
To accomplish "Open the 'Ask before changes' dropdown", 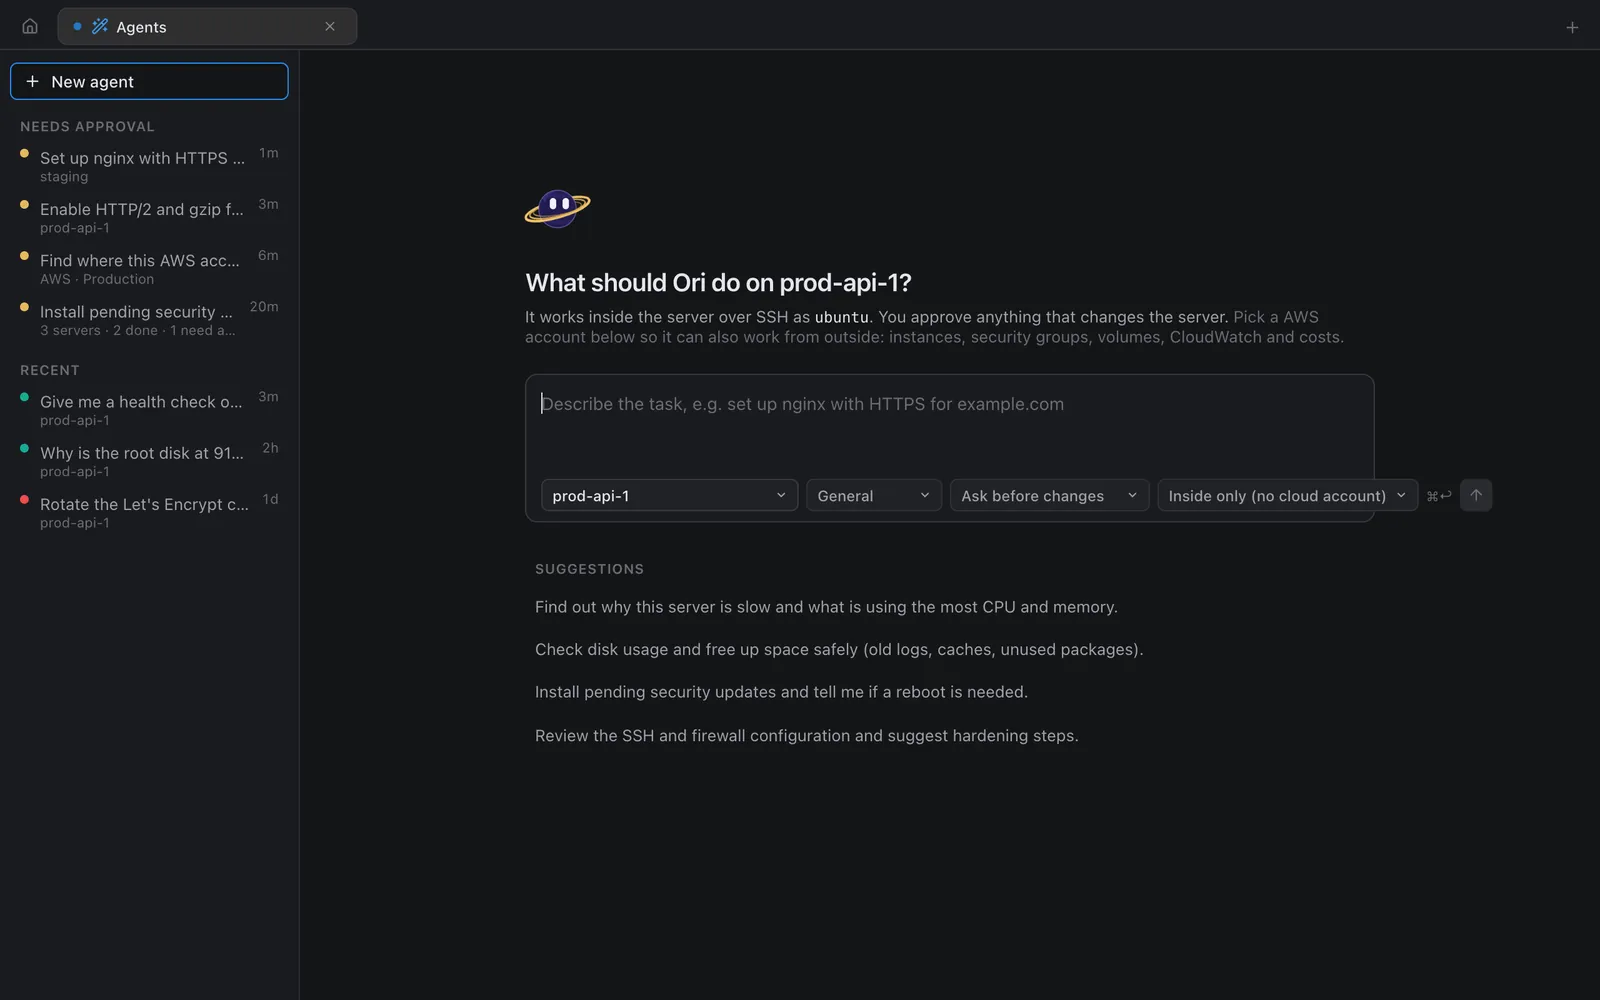I will point(1049,495).
